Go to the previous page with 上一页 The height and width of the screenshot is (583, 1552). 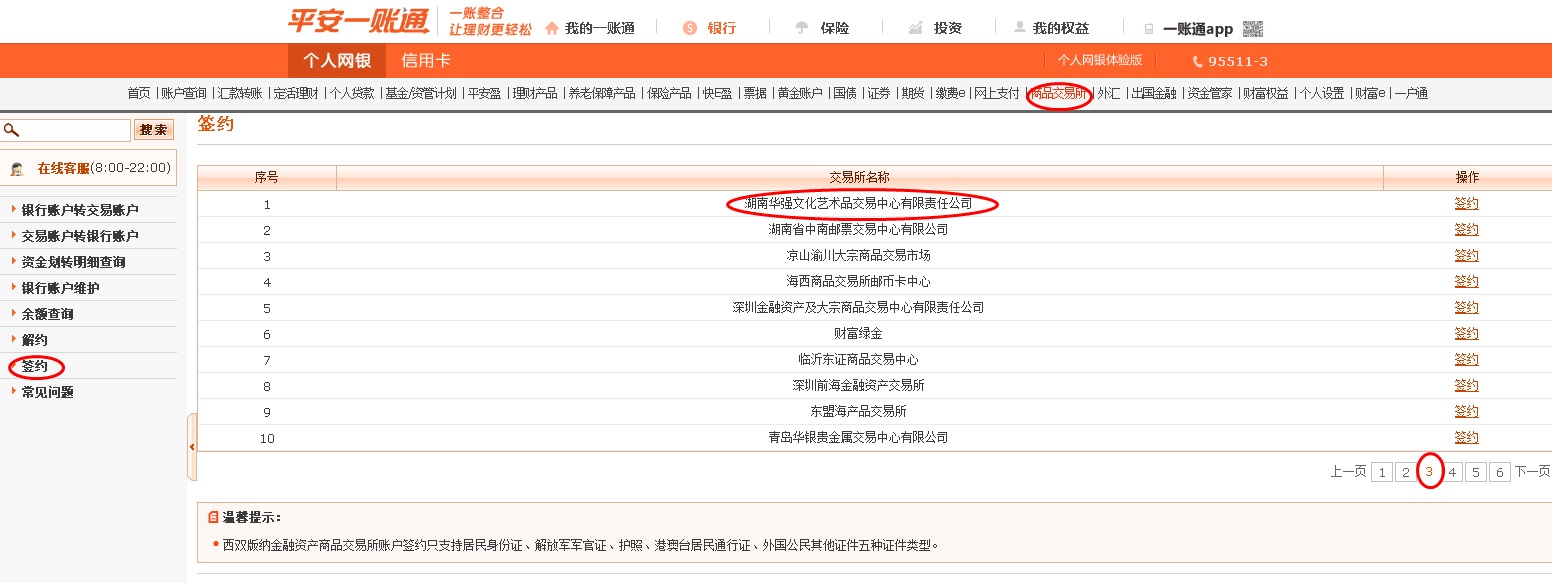tap(1348, 472)
